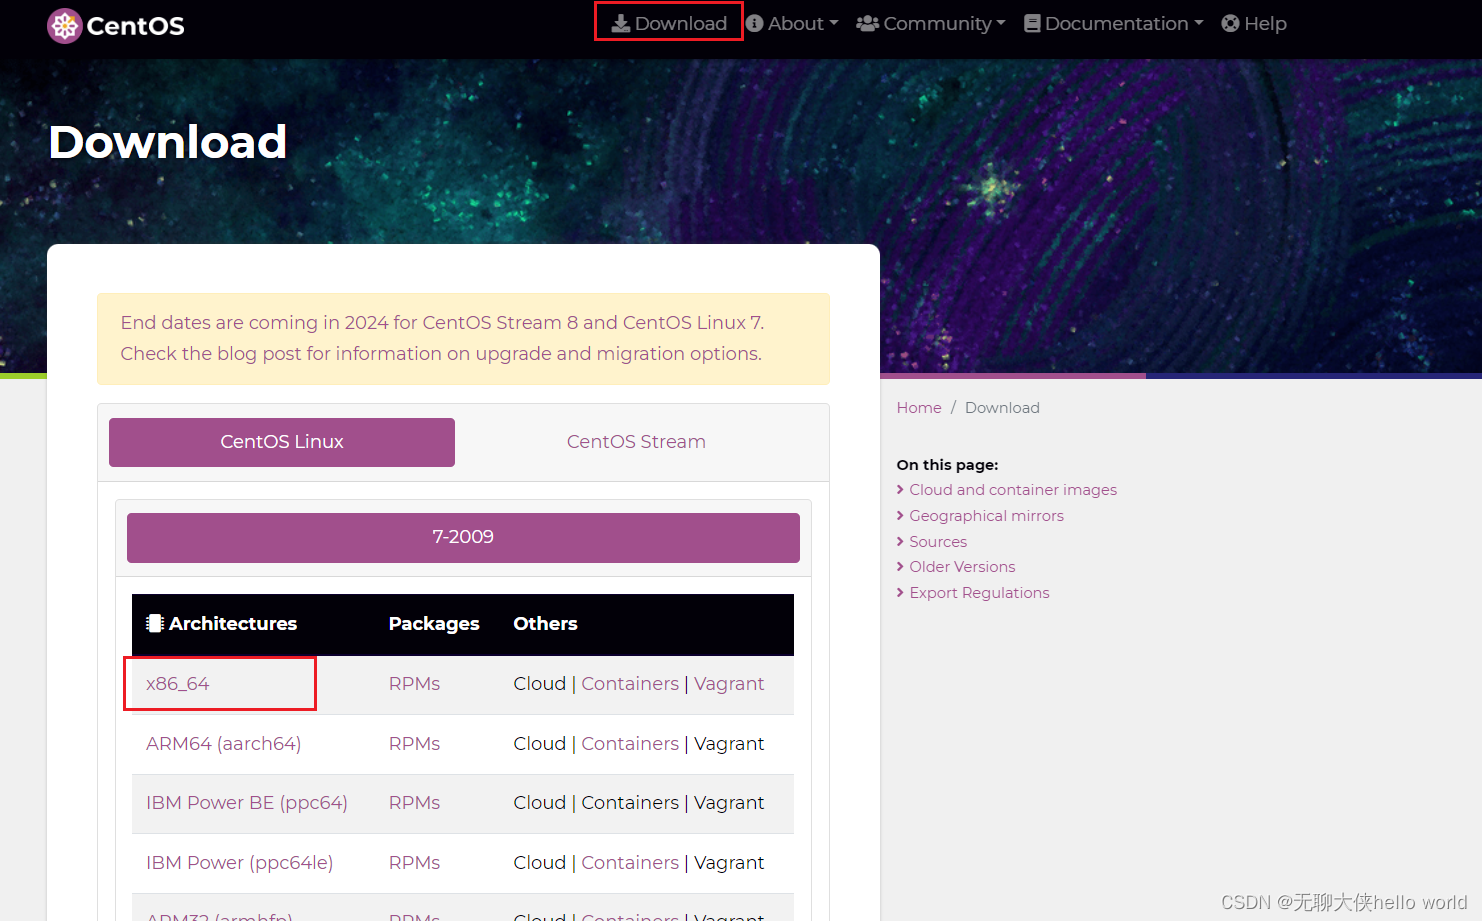Screen dimensions: 1482x921
Task: Open RPMs for ARM64 (aarch64)
Action: pyautogui.click(x=414, y=744)
